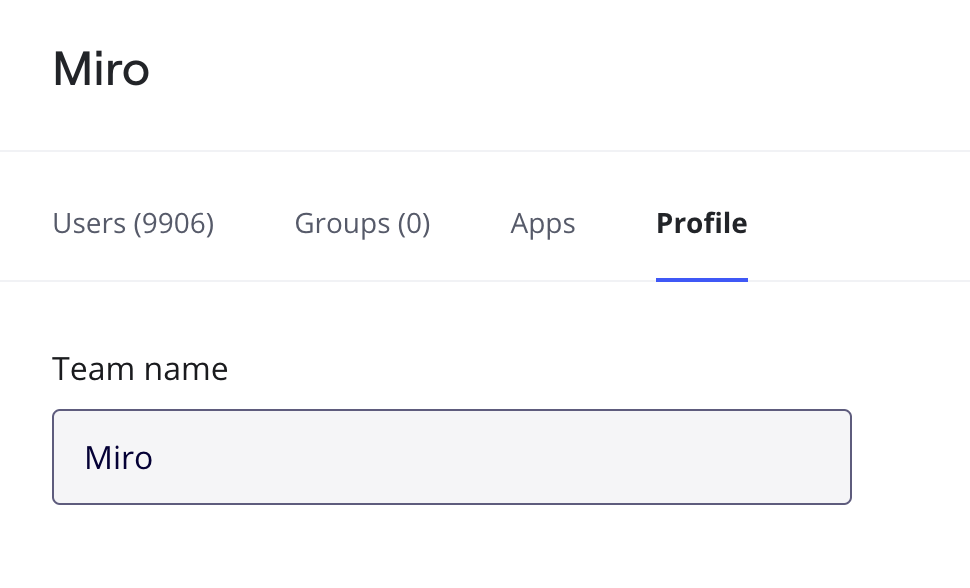Place cursor in the Miro text box
This screenshot has width=970, height=588.
tap(451, 457)
